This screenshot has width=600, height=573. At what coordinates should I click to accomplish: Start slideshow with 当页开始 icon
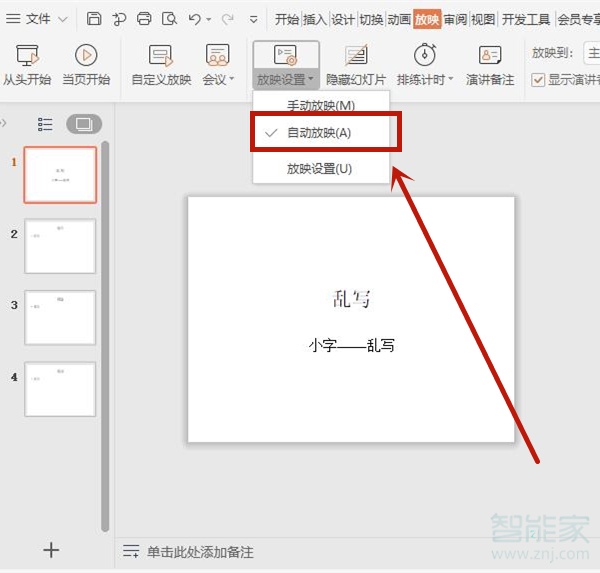86,57
